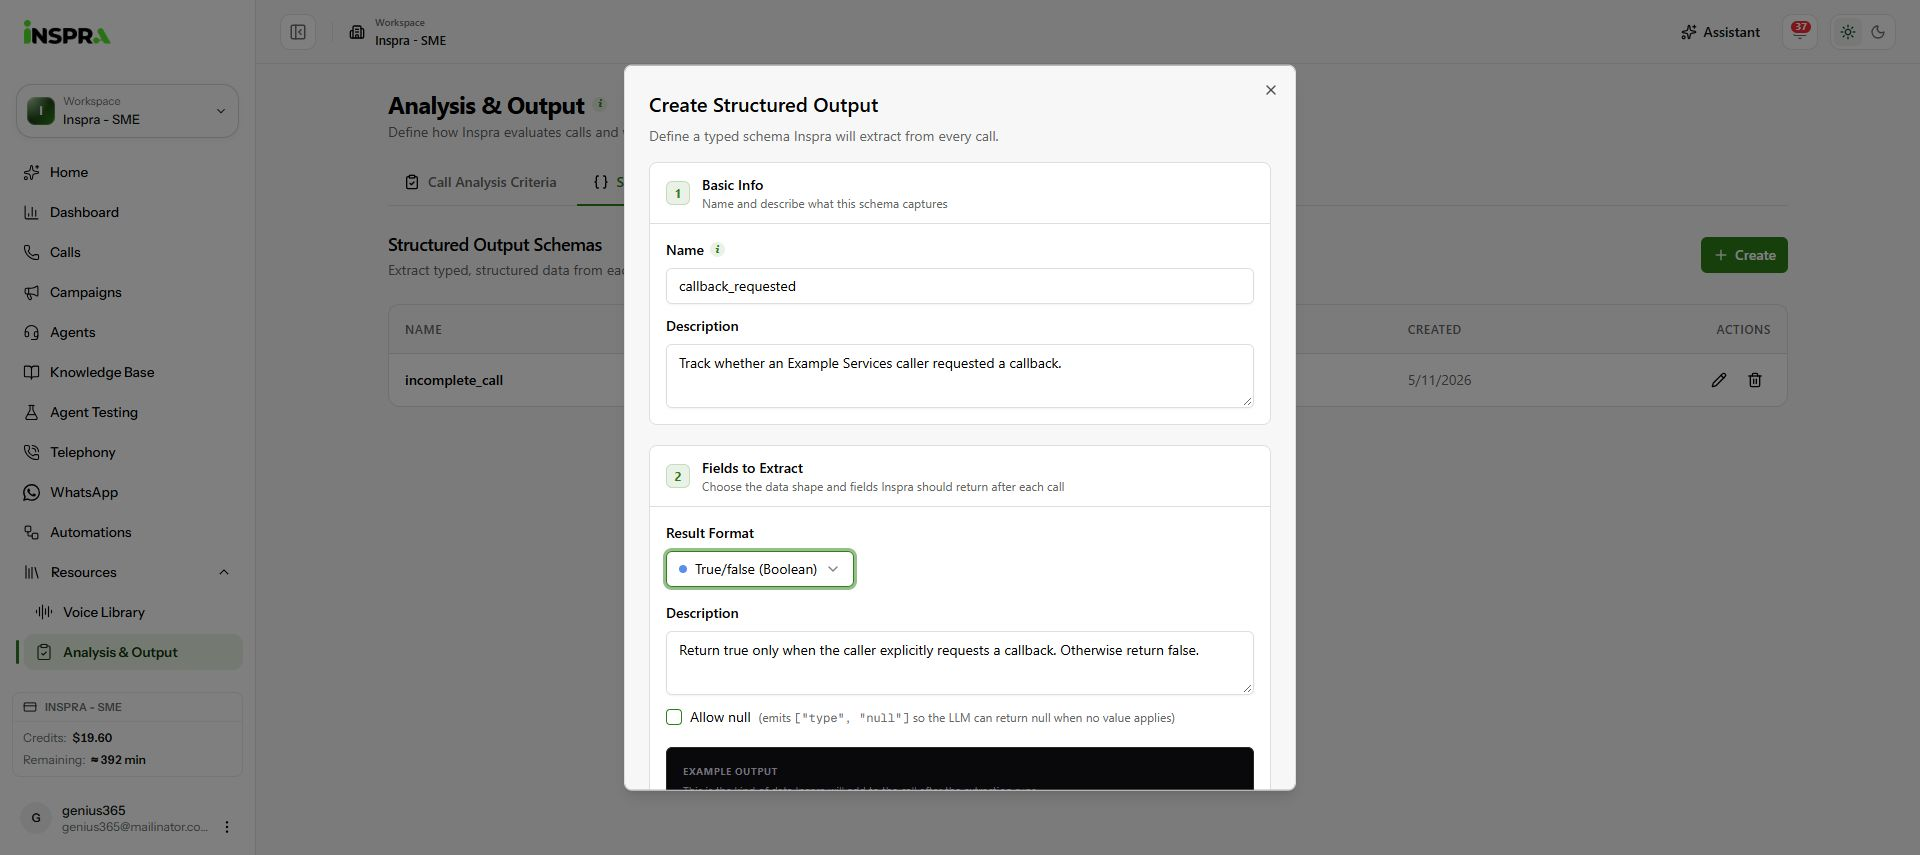Navigate to Campaigns
The height and width of the screenshot is (855, 1920).
click(127, 292)
